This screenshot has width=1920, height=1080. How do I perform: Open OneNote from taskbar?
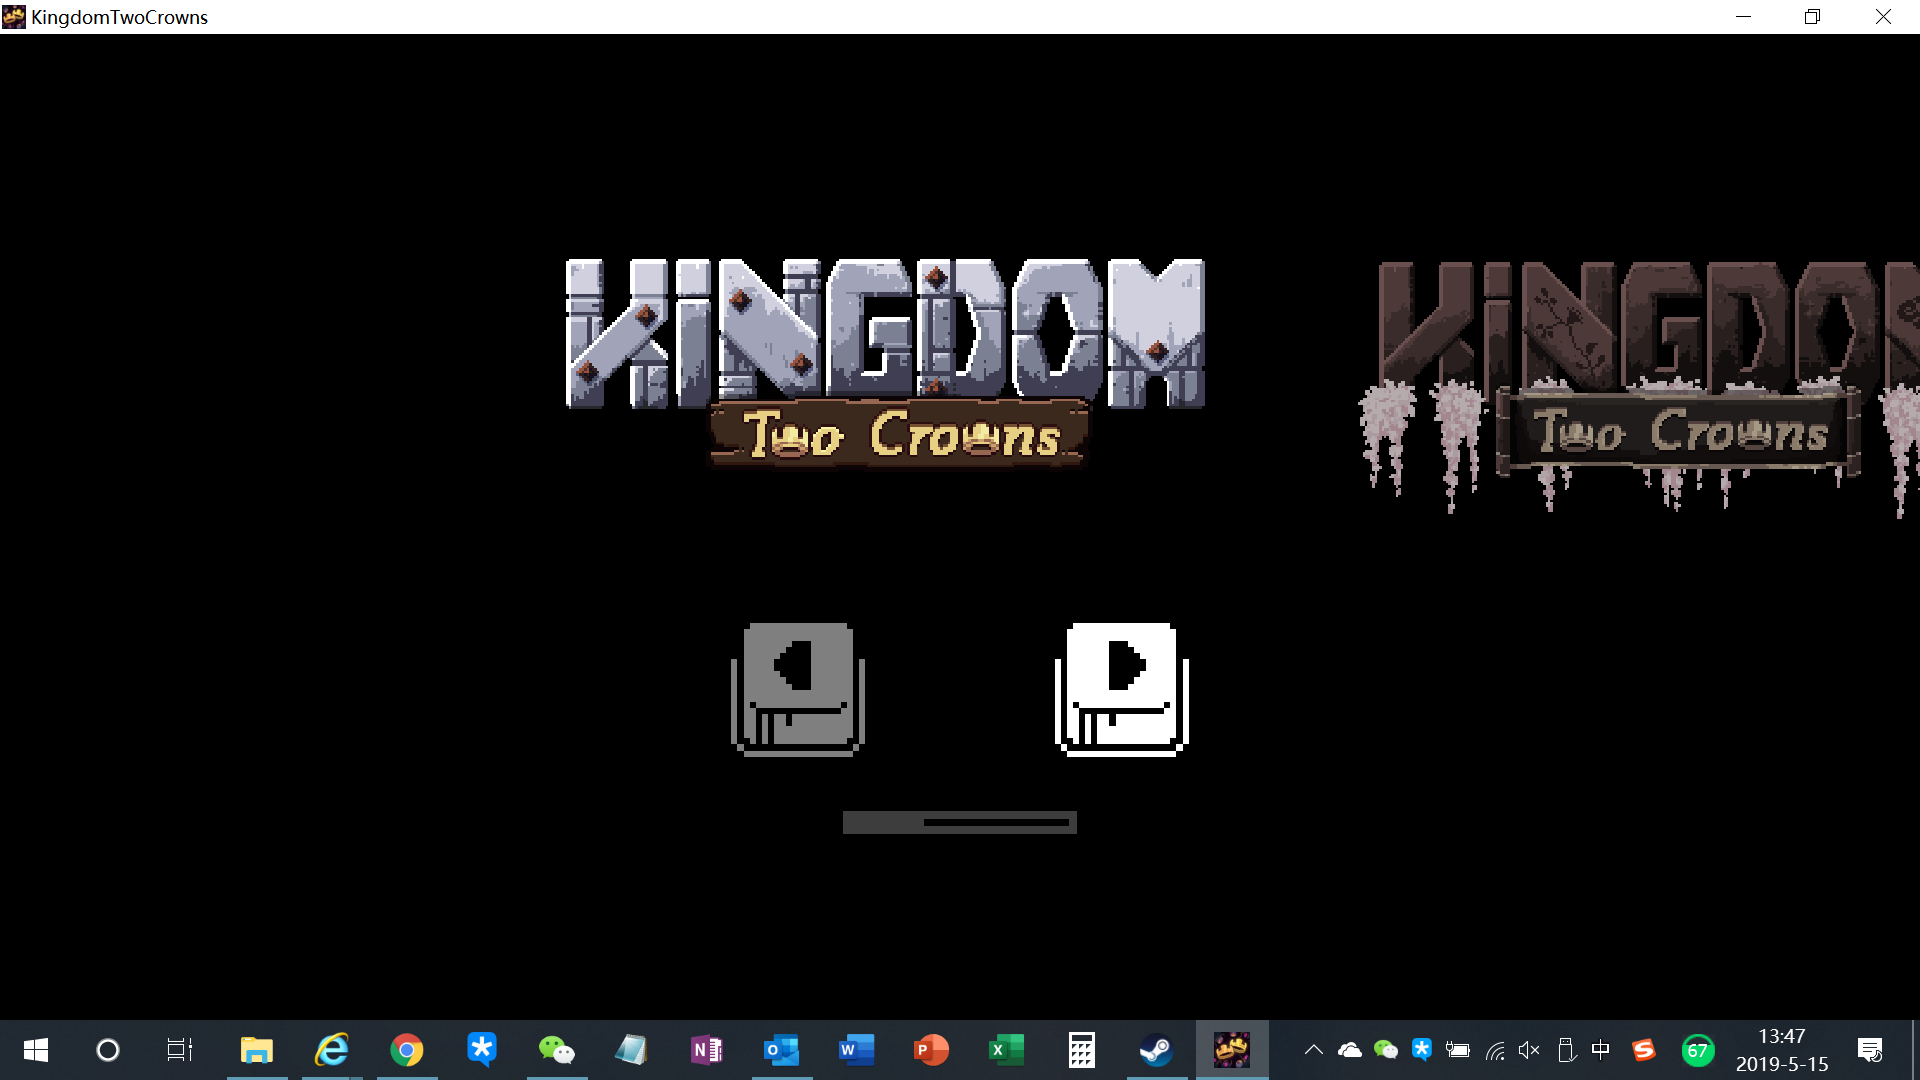click(x=707, y=1050)
